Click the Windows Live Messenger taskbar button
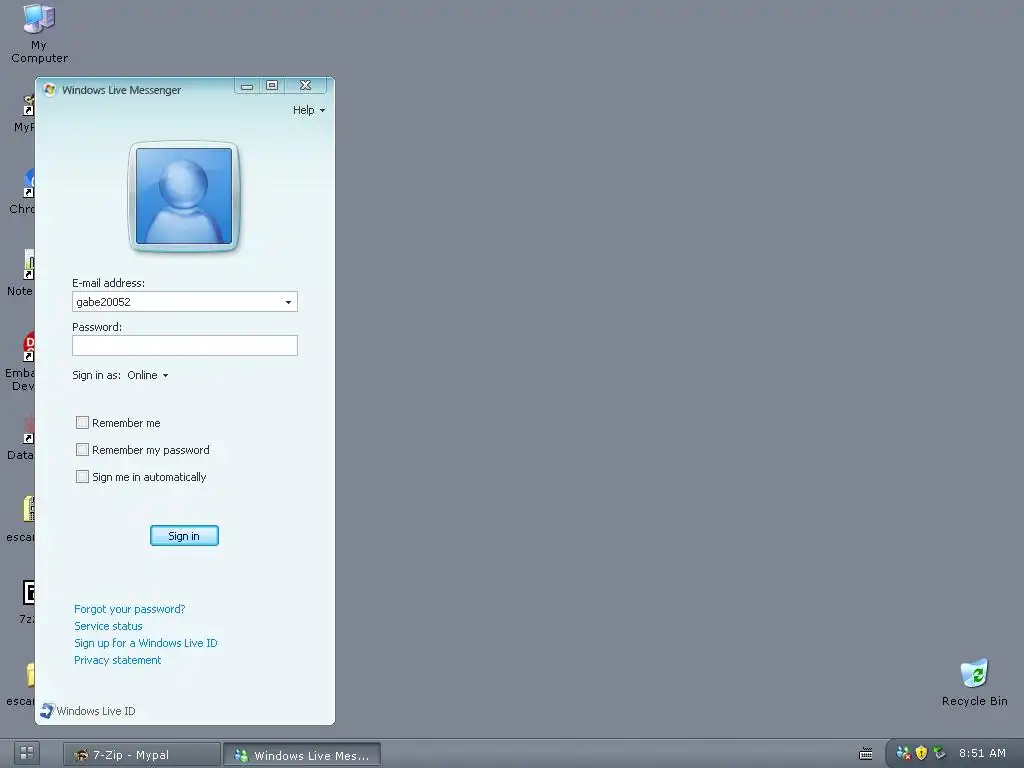The height and width of the screenshot is (768, 1024). click(302, 754)
